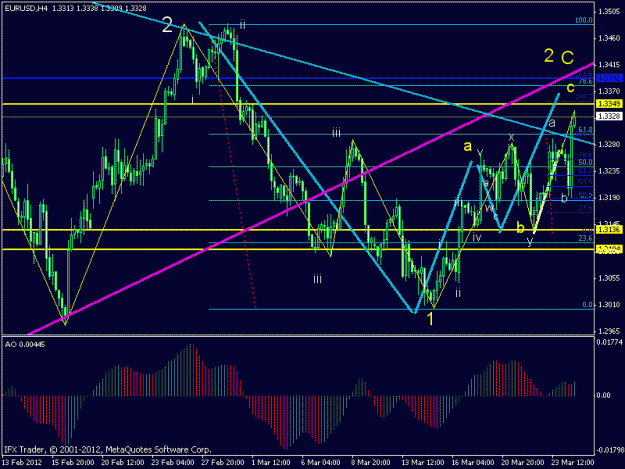Select the 1.3280 price axis label

click(x=609, y=144)
